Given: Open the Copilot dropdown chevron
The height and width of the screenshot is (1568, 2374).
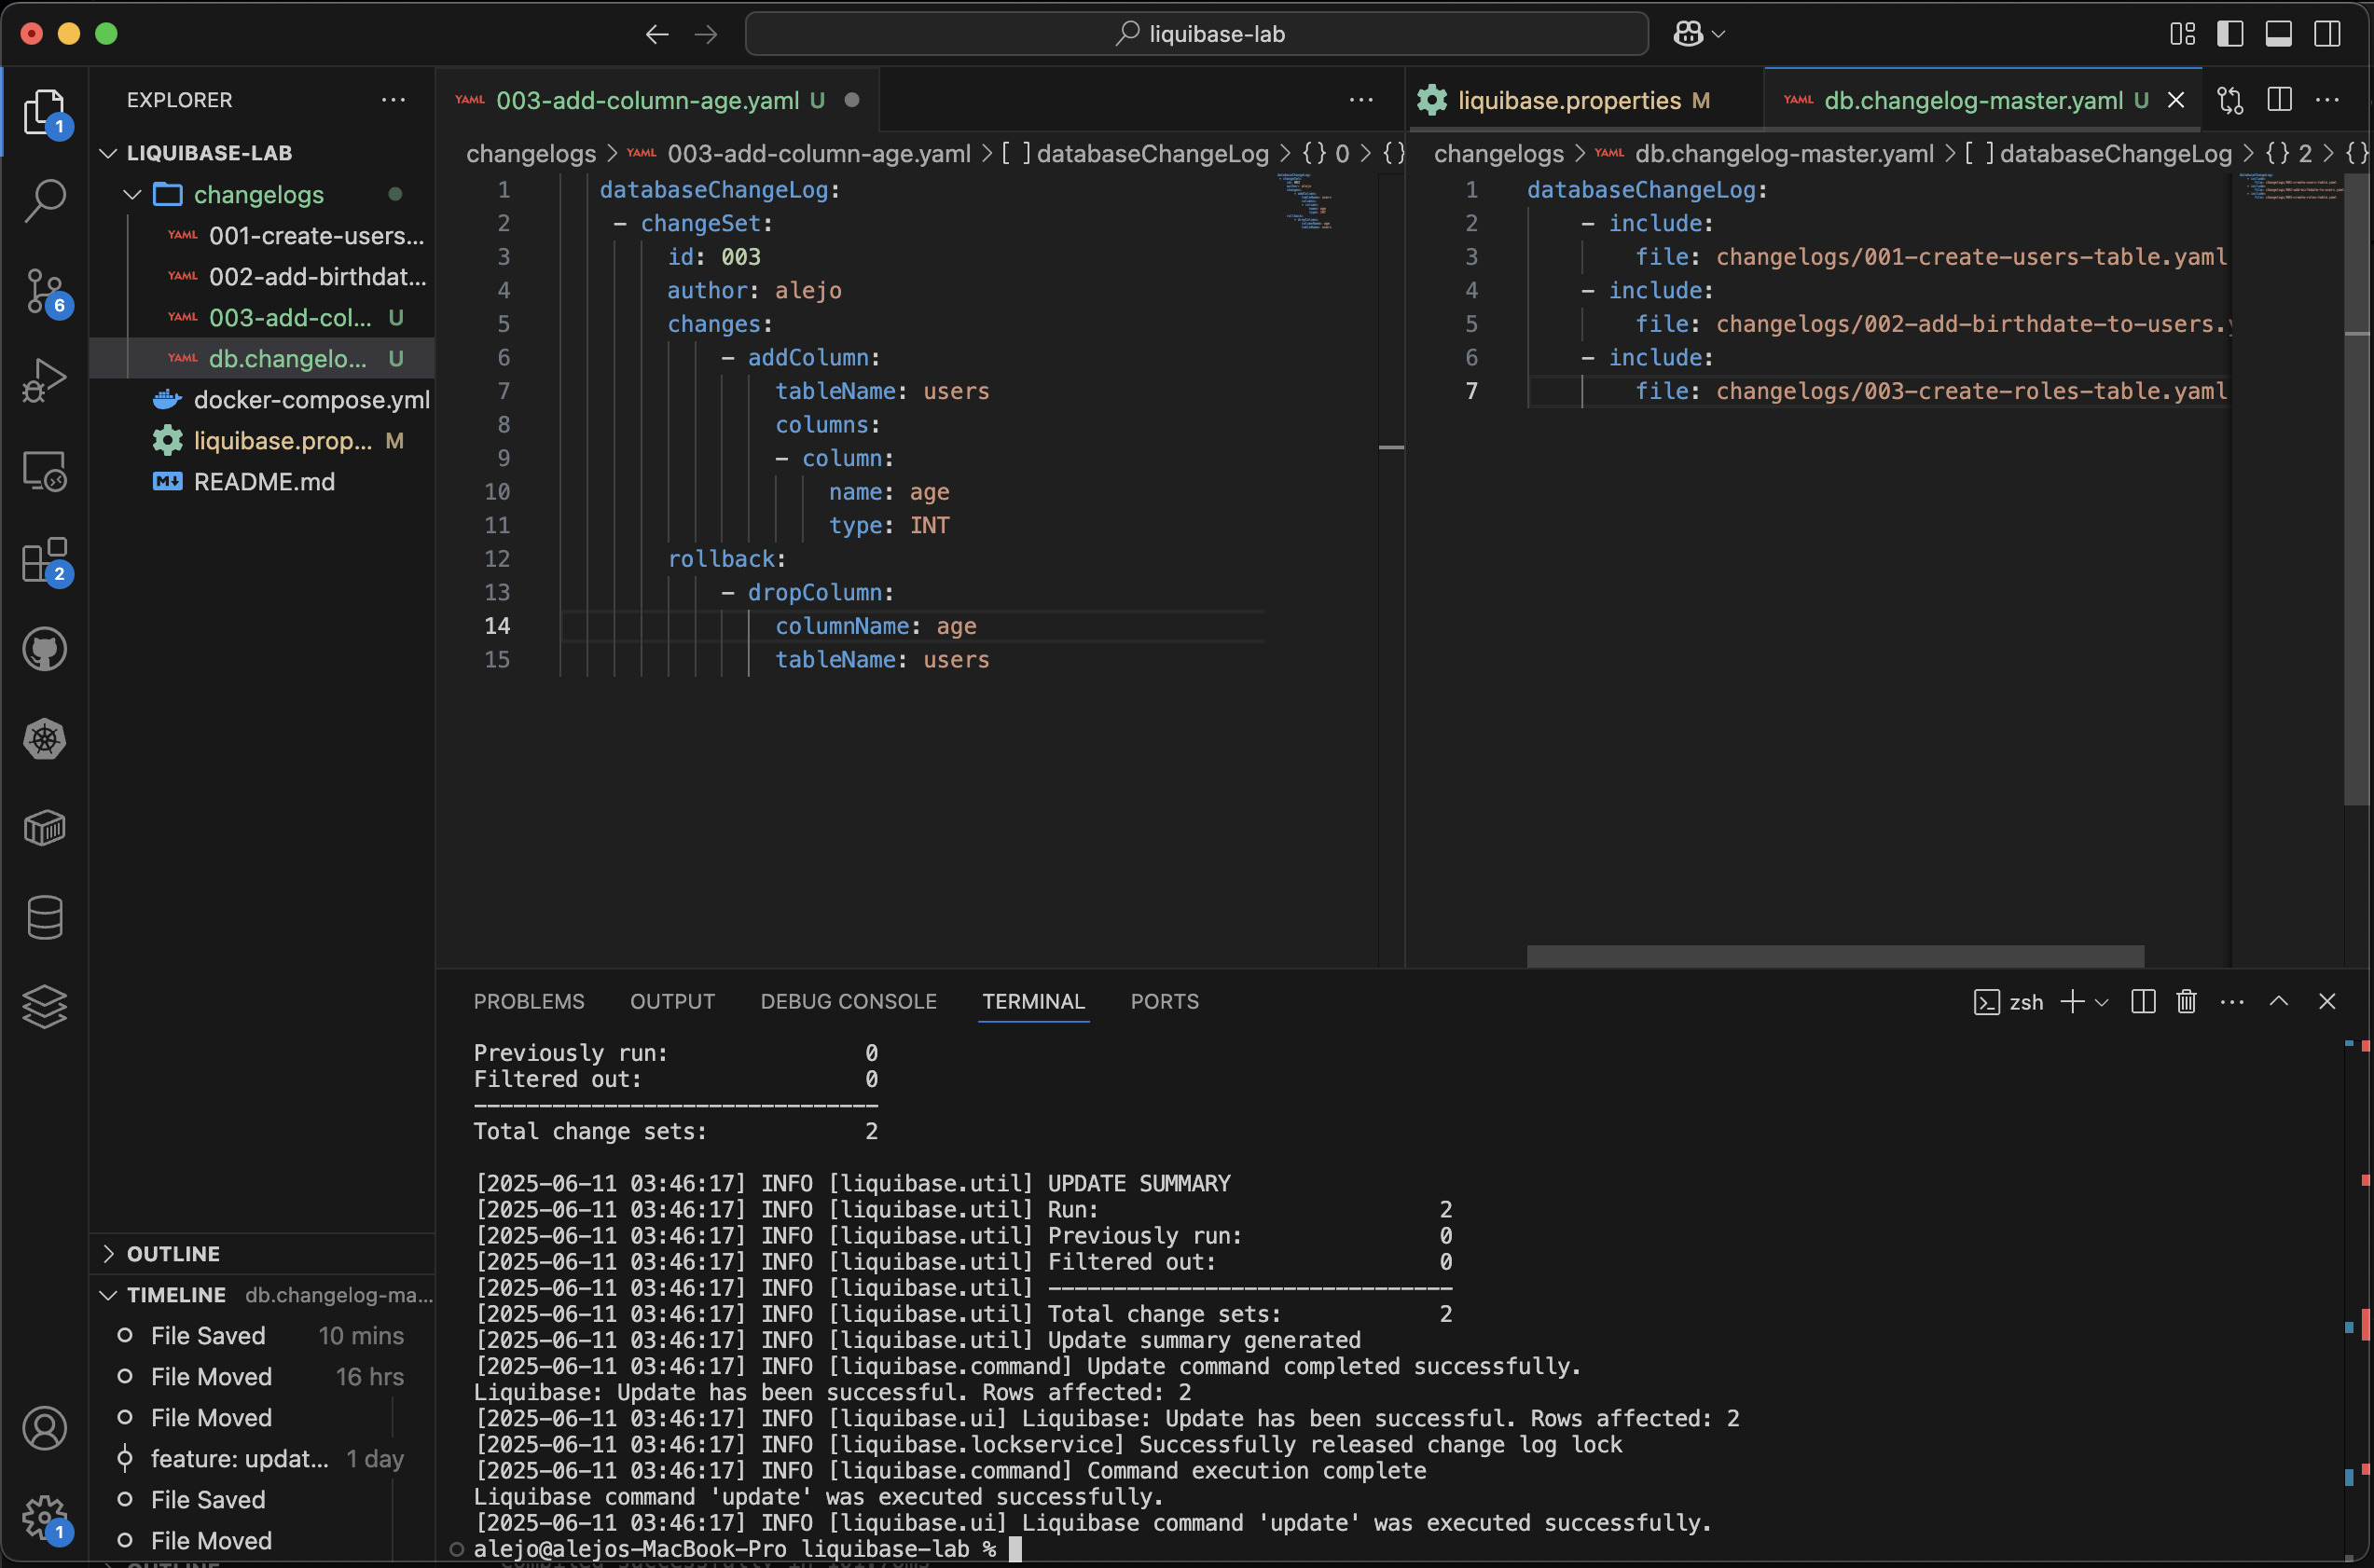Looking at the screenshot, I should (1718, 35).
